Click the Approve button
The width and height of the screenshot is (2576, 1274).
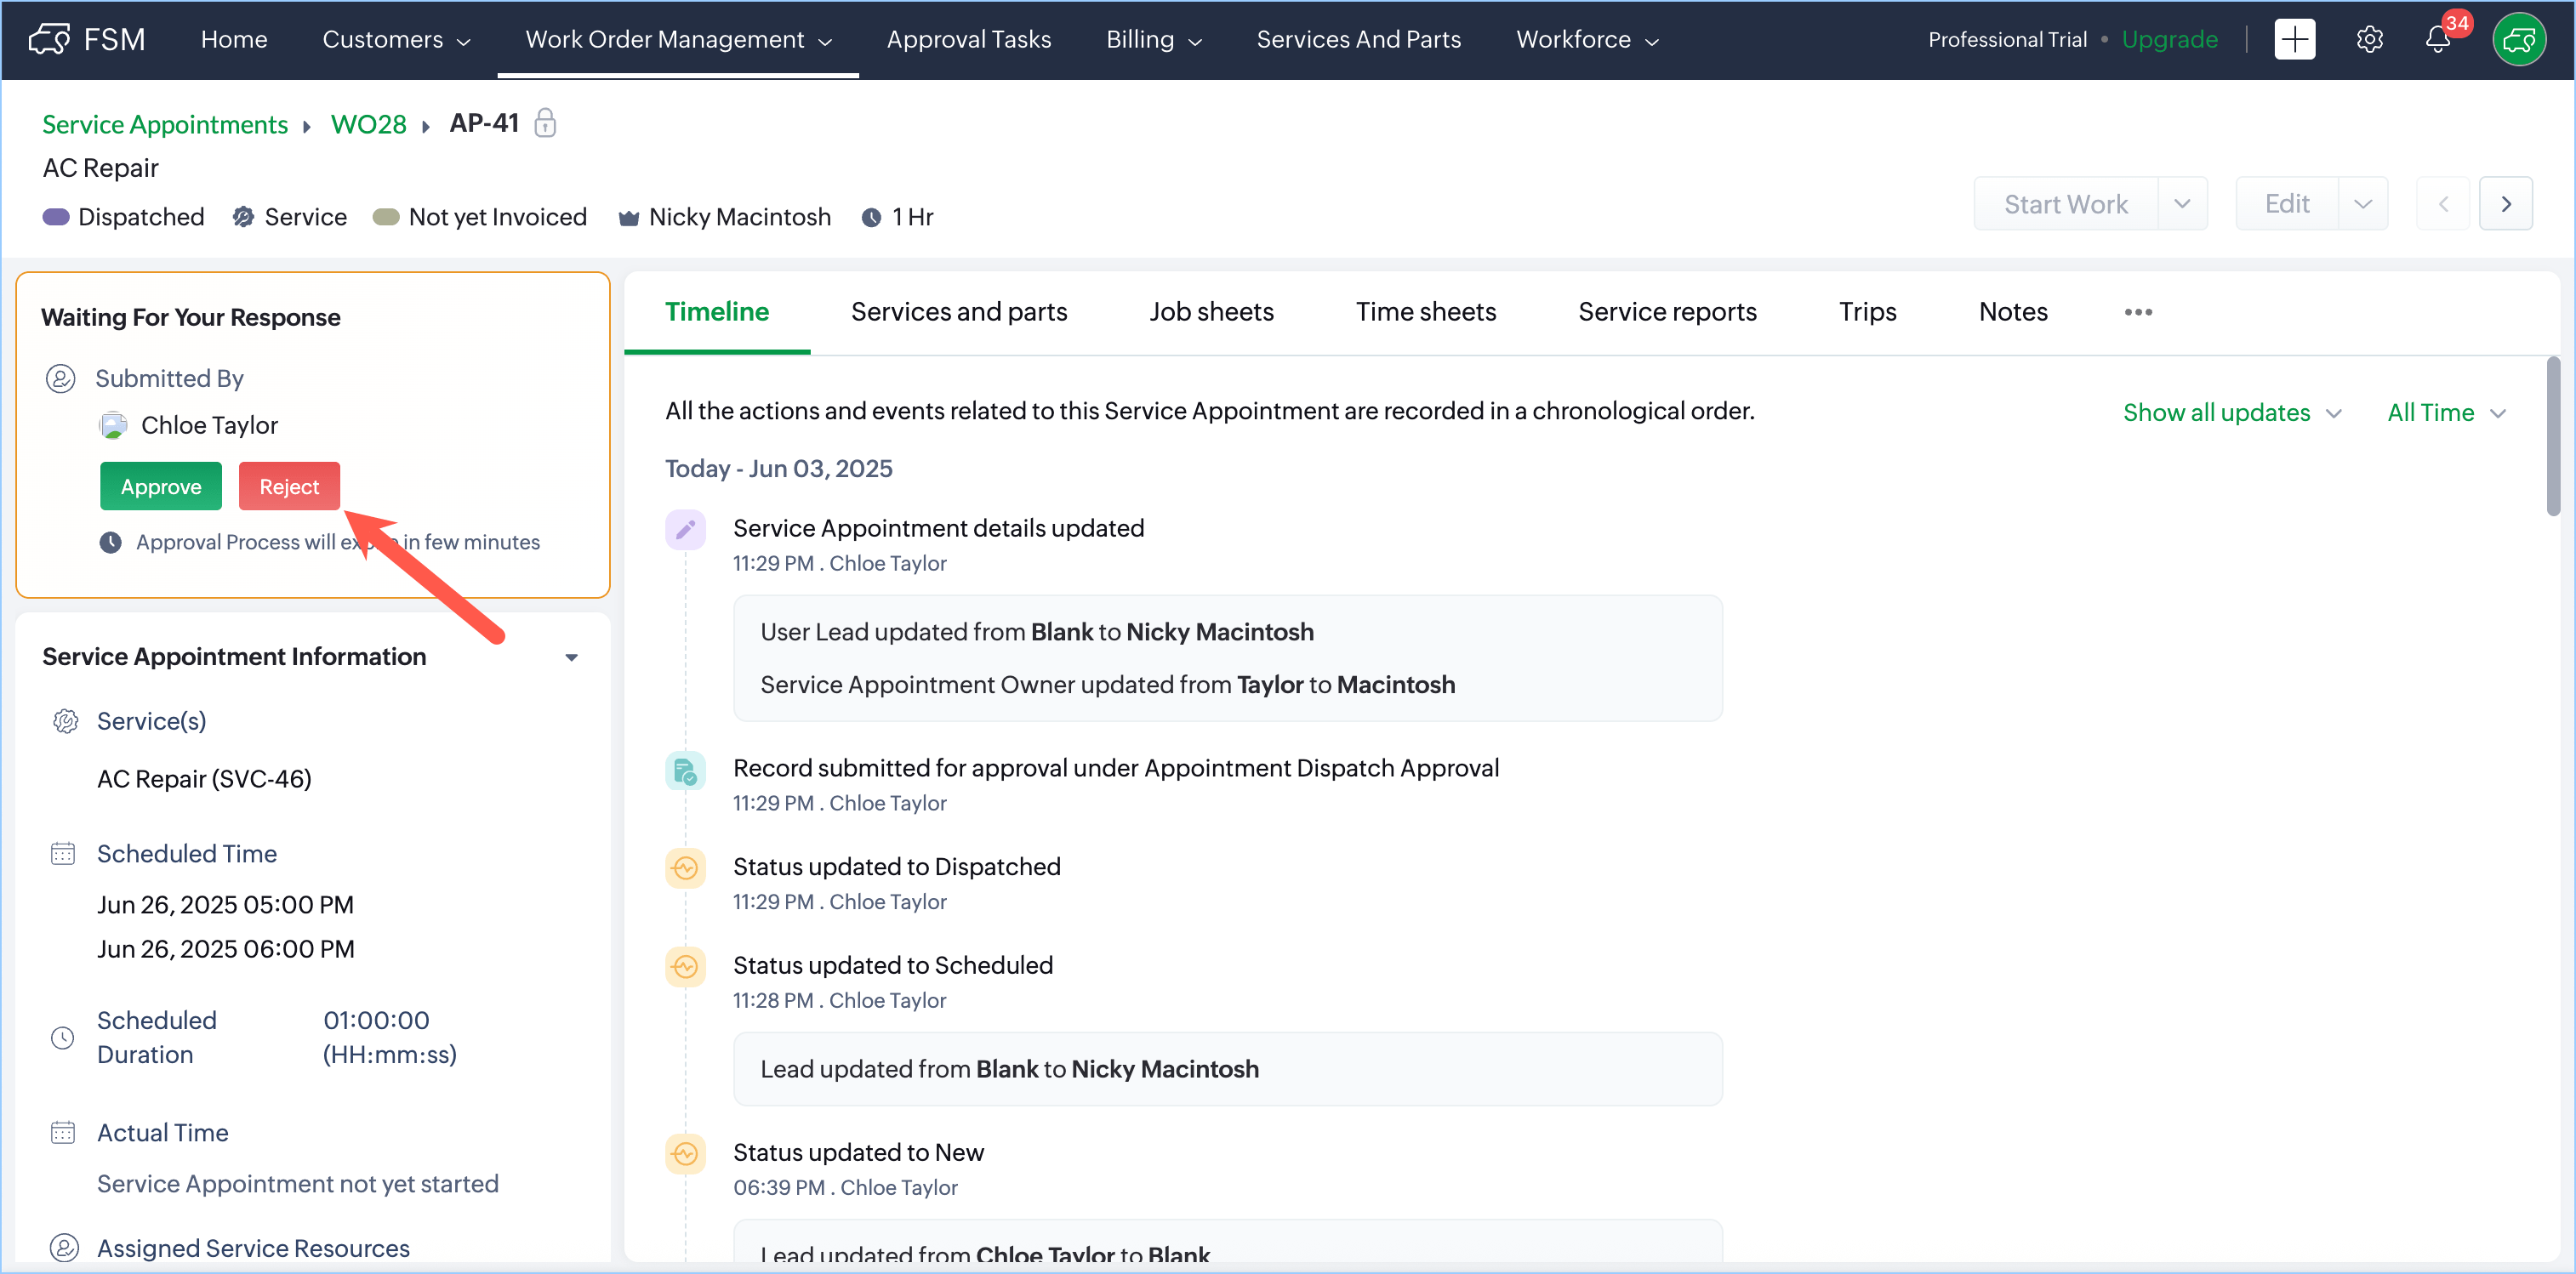(x=161, y=487)
